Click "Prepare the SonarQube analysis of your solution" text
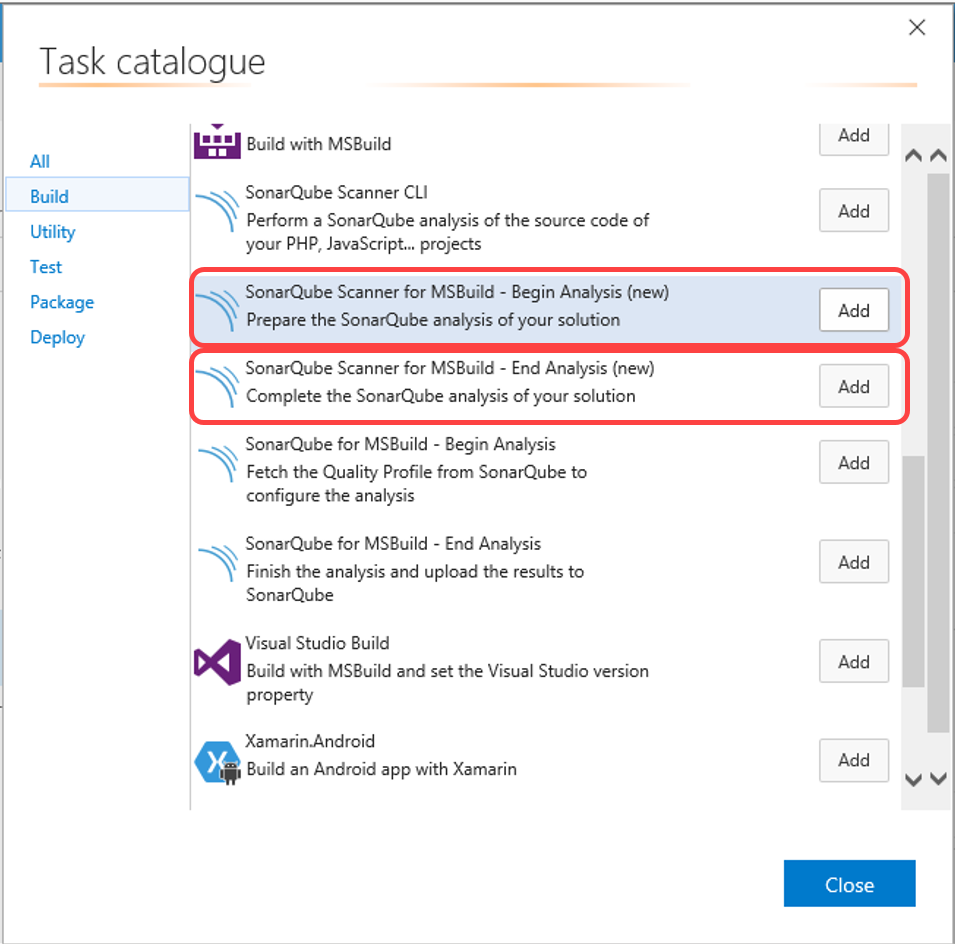Viewport: 955px width, 944px height. [433, 320]
